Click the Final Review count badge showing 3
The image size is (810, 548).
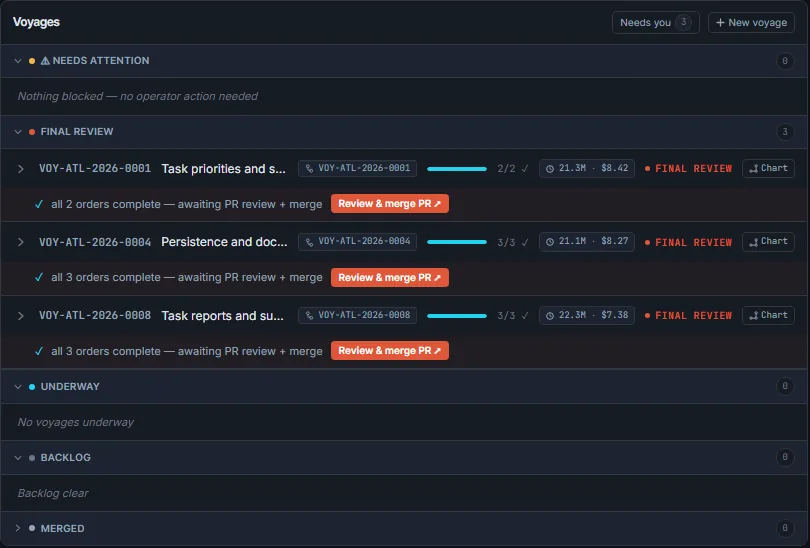click(x=785, y=132)
